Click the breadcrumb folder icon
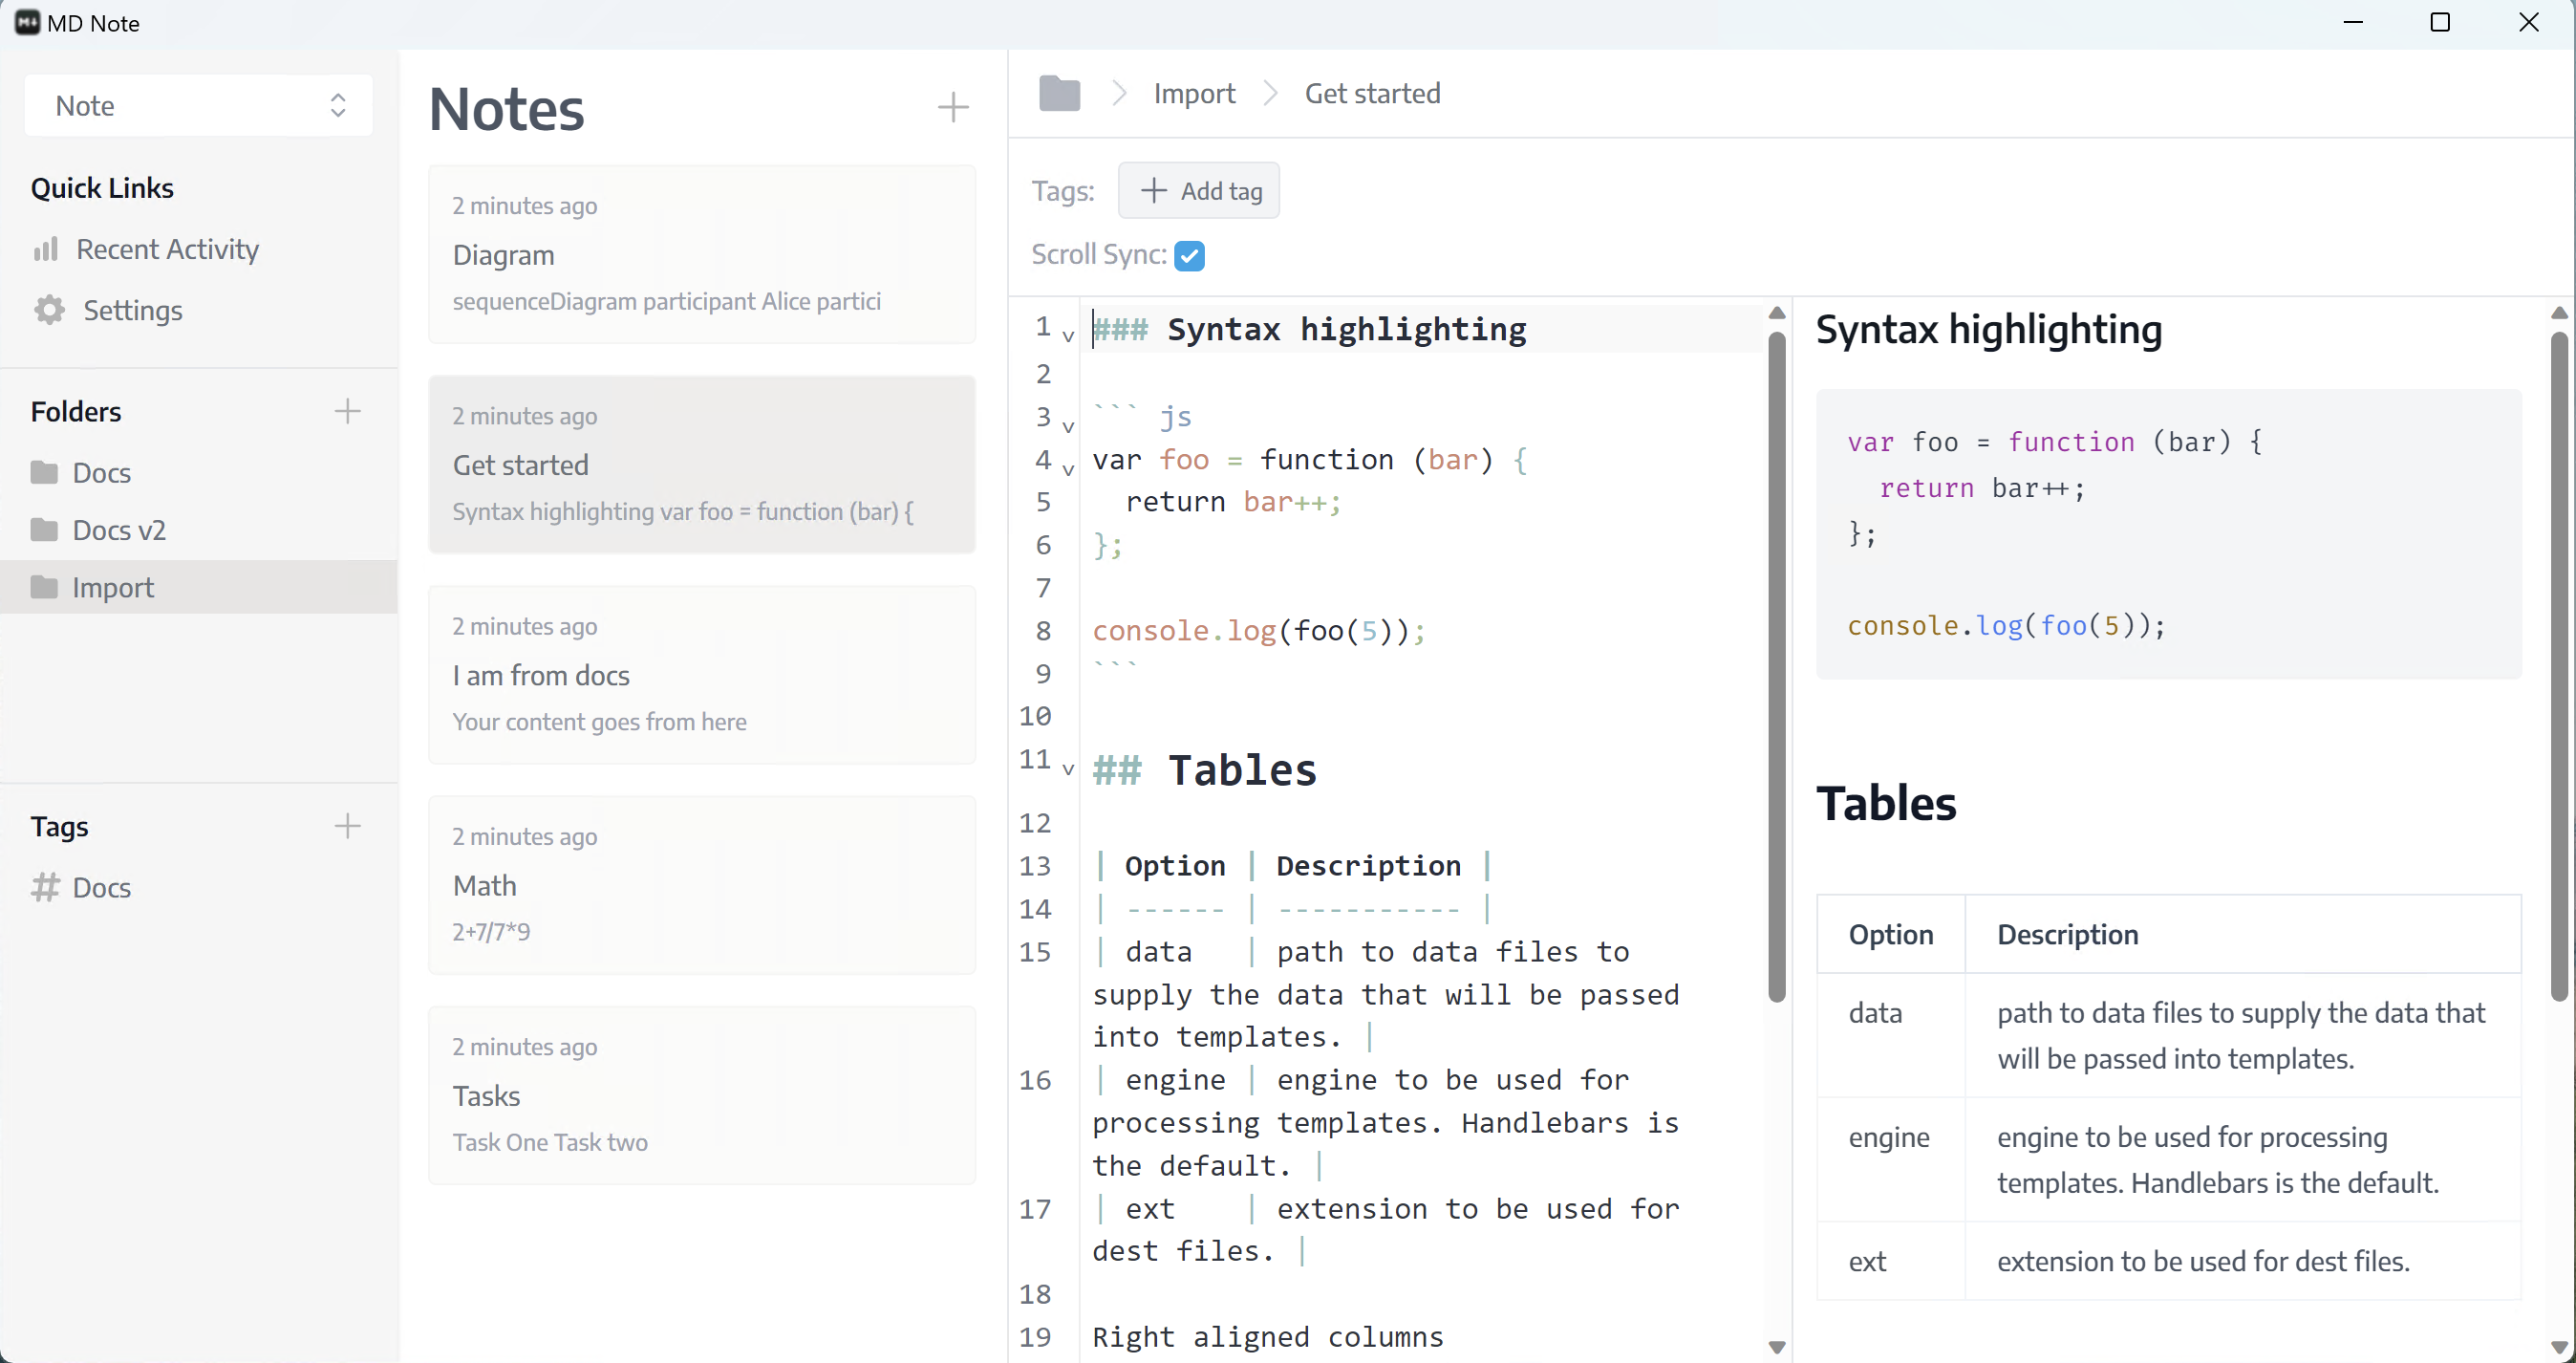Screen dimensions: 2576x1363 click(1060, 92)
